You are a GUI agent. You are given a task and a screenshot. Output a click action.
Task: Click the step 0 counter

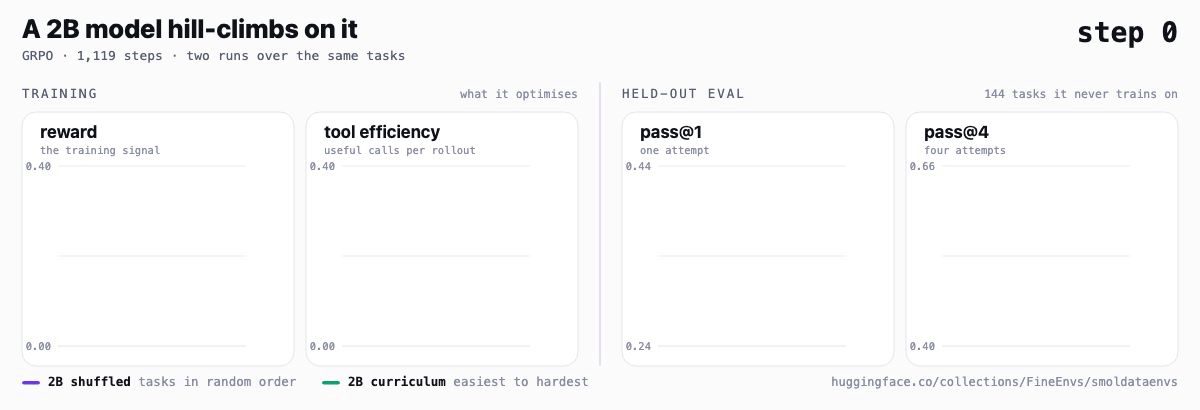click(x=1127, y=32)
